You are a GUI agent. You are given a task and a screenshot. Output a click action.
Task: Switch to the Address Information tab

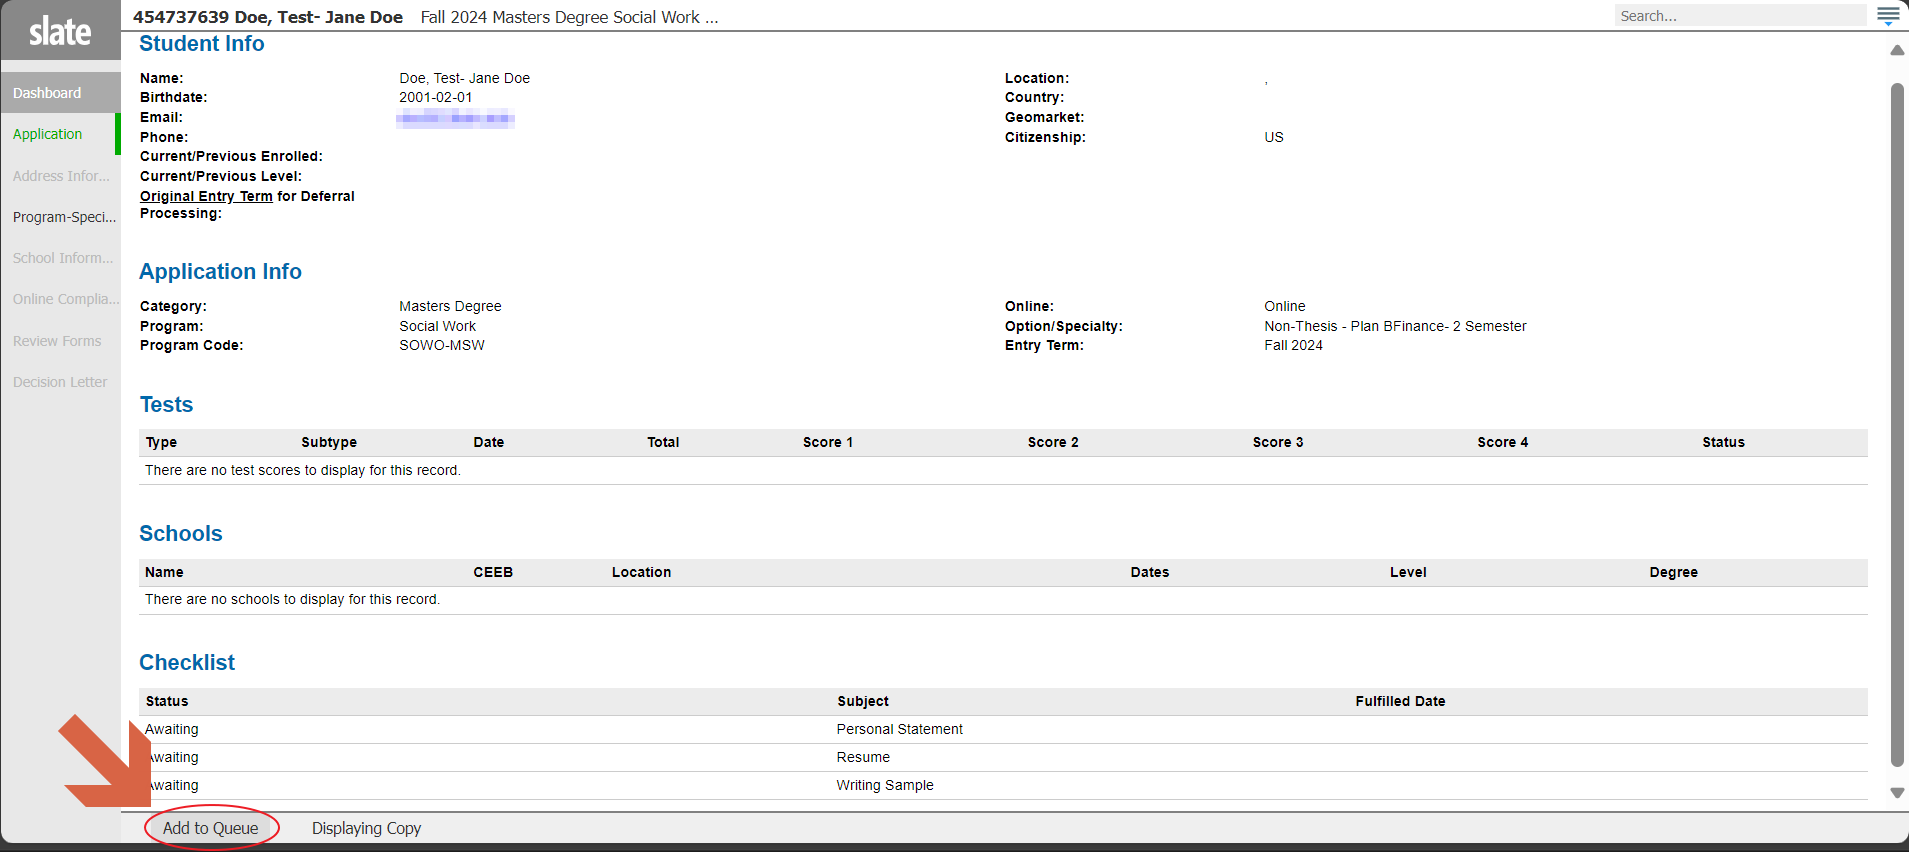point(61,176)
